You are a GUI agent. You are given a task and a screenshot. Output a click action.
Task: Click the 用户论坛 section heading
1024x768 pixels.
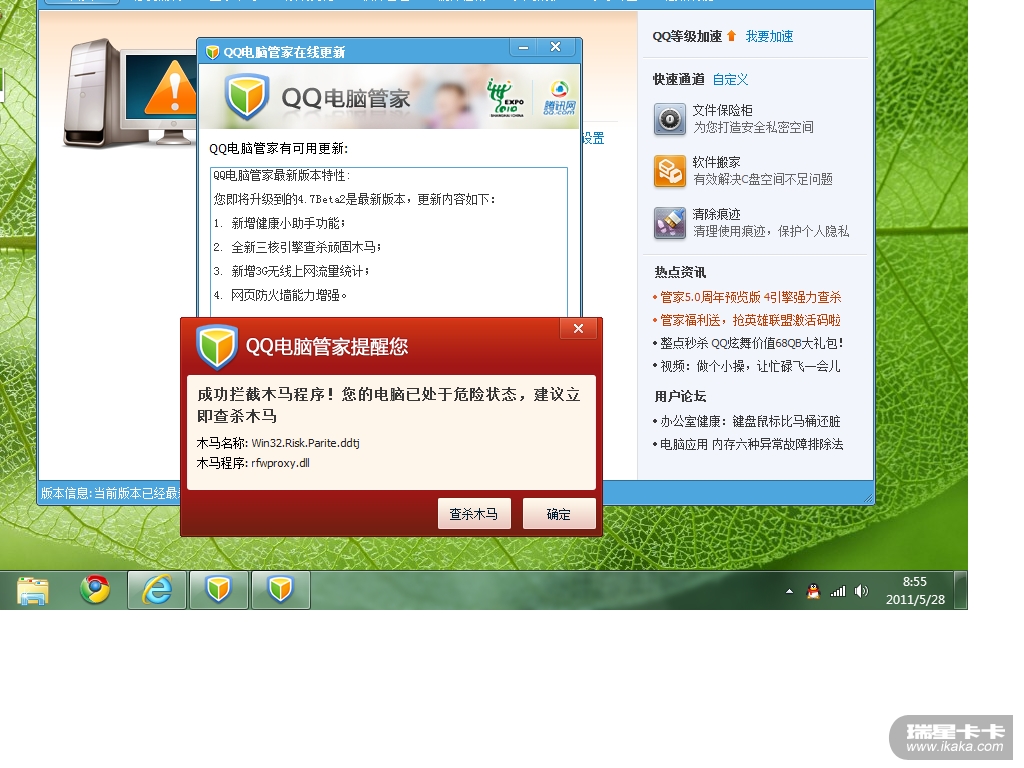point(680,396)
